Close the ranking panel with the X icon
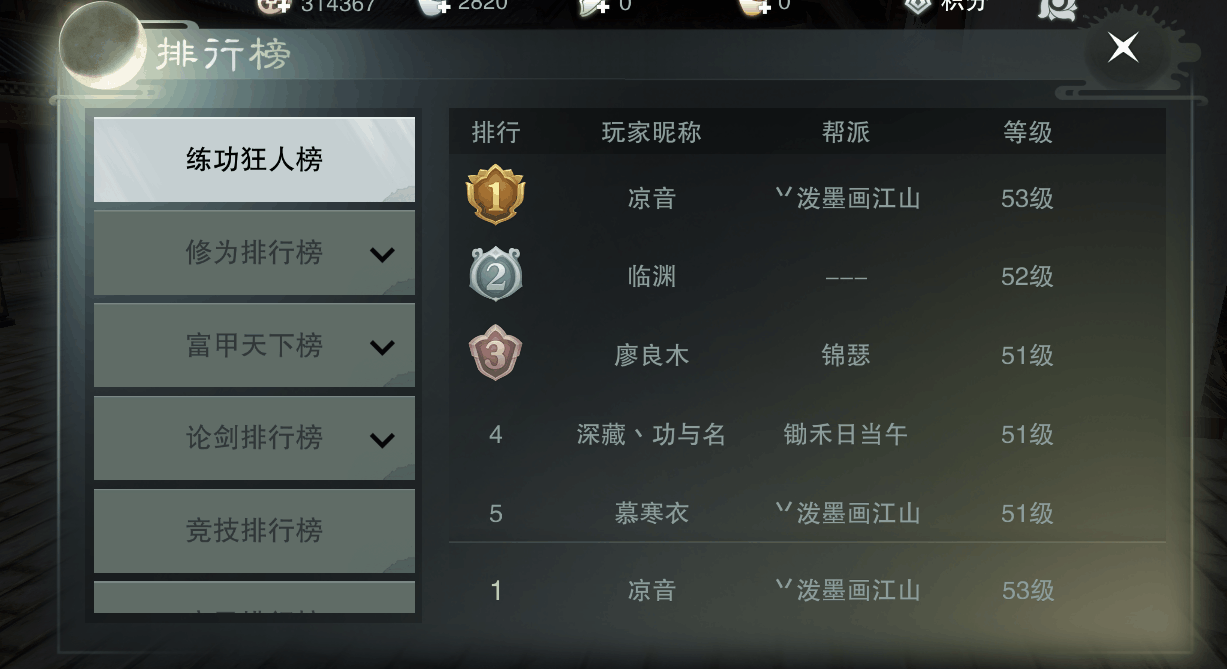The image size is (1227, 669). [1123, 47]
